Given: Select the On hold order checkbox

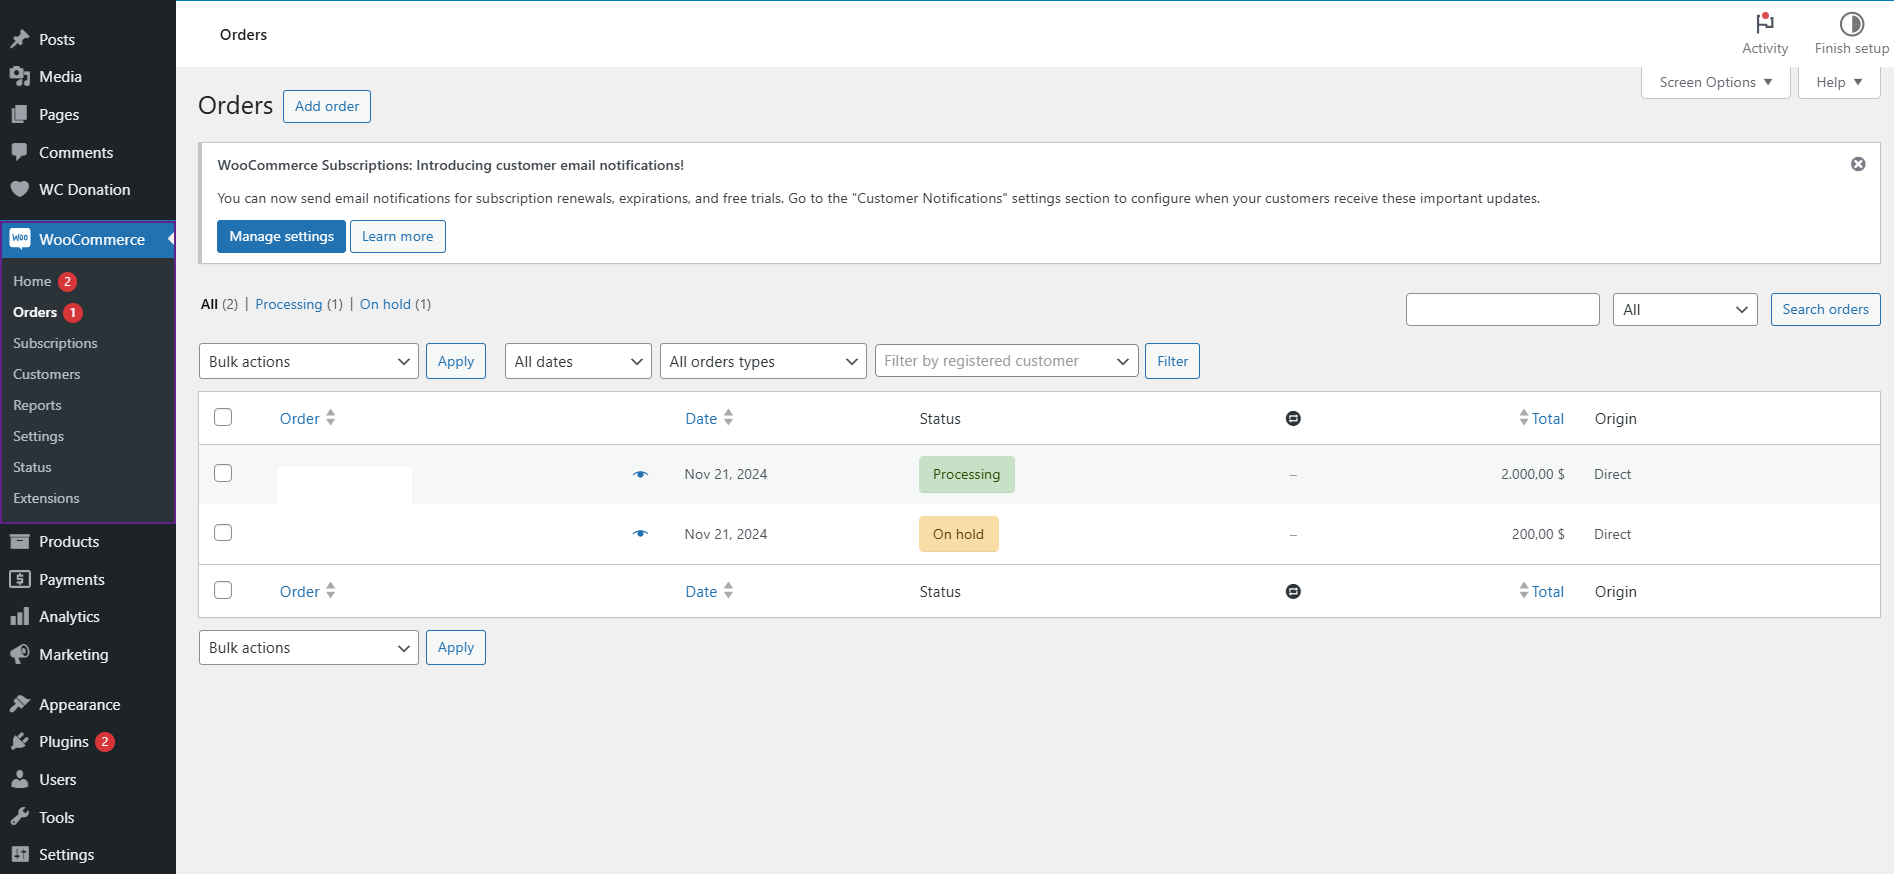Looking at the screenshot, I should tap(223, 532).
